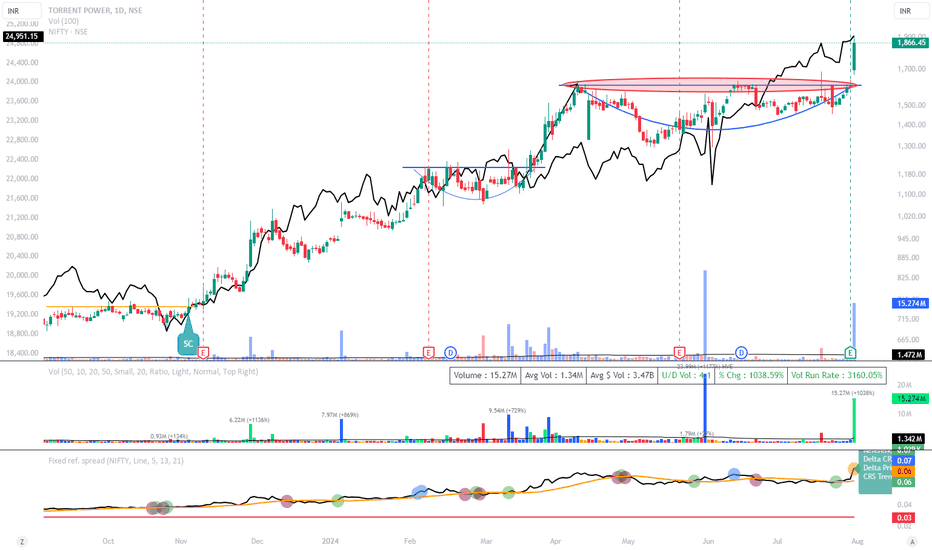
Task: Click the U/D Vol table cell
Action: coord(685,375)
